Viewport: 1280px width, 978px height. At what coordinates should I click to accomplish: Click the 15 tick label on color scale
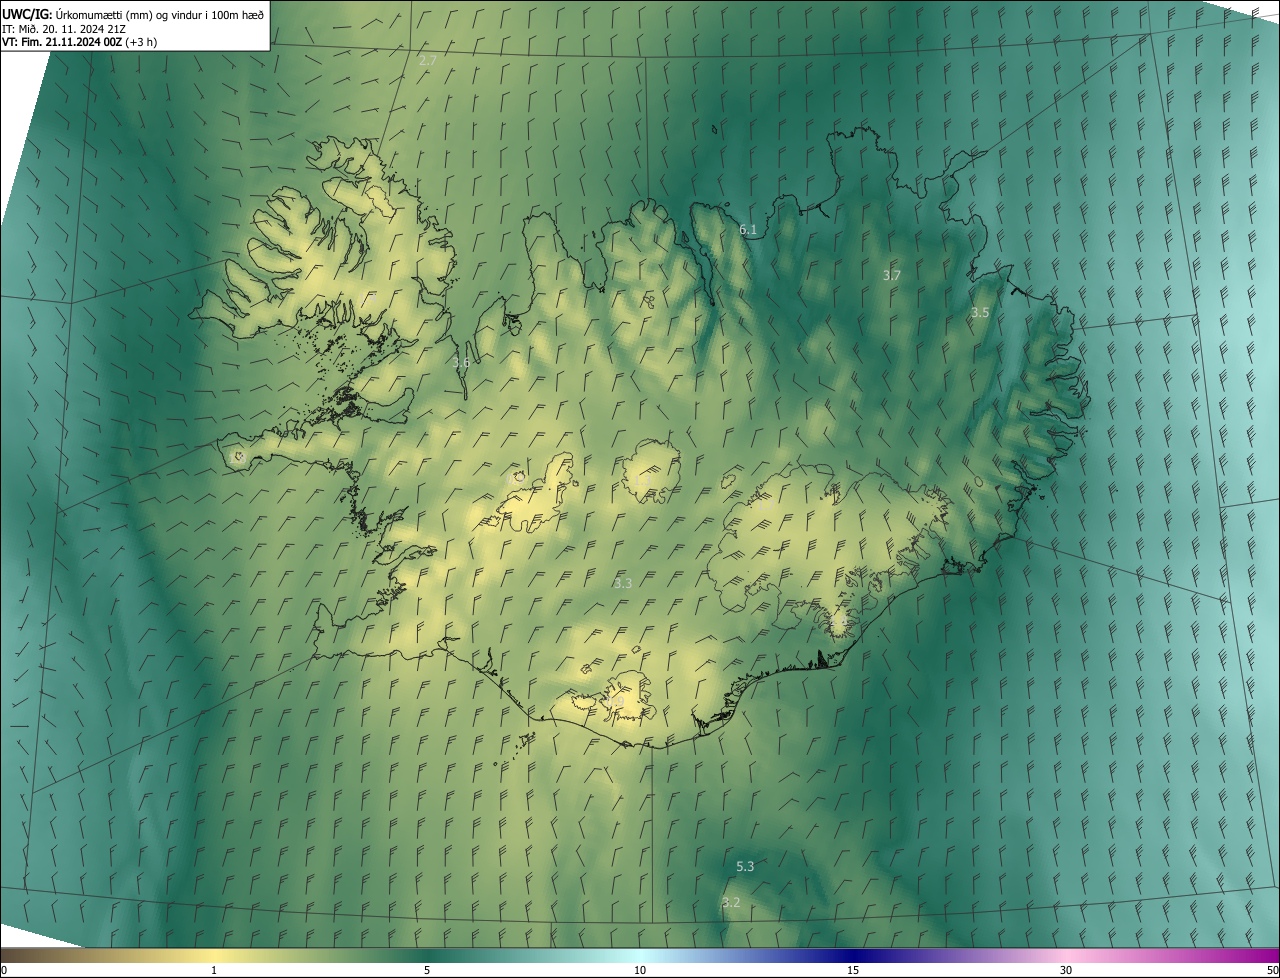pos(853,971)
